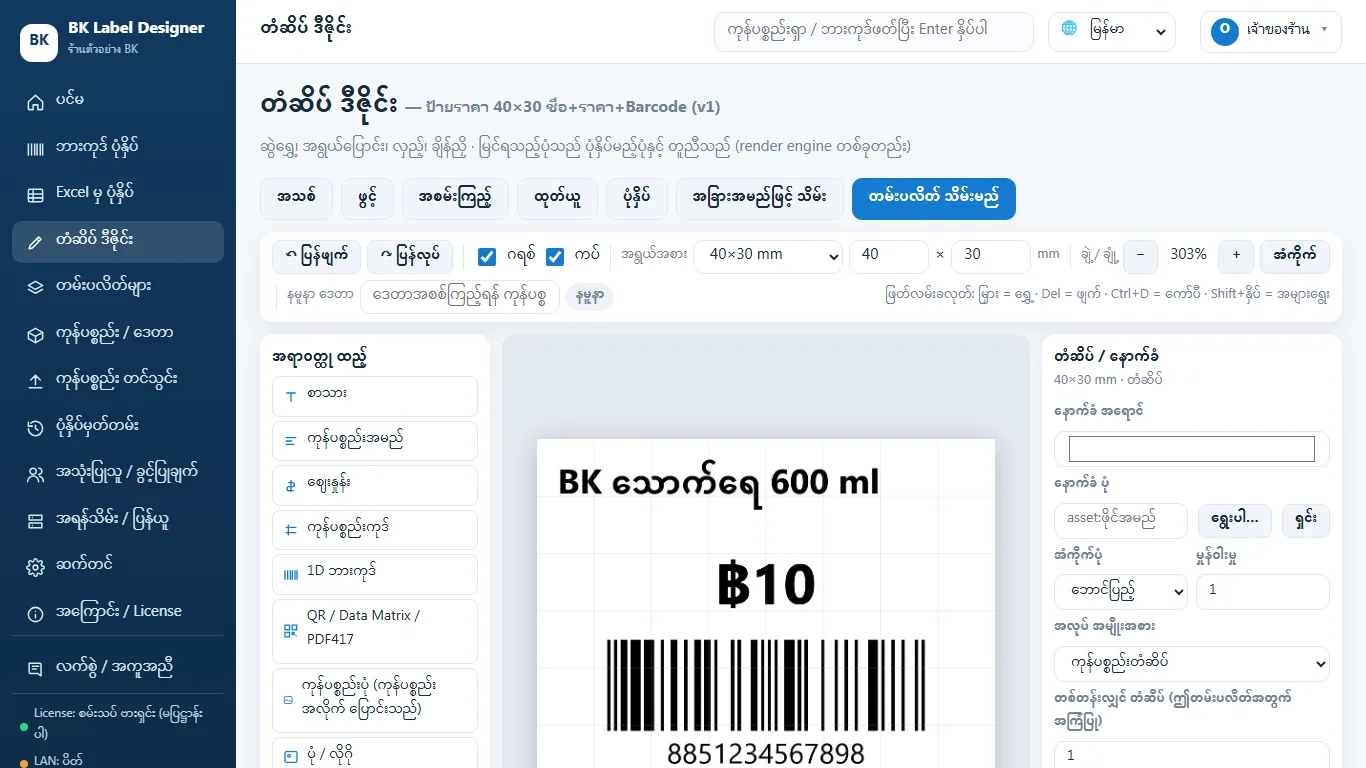The image size is (1366, 768).
Task: Click the ပုံနှိပ် print button
Action: pyautogui.click(x=636, y=198)
